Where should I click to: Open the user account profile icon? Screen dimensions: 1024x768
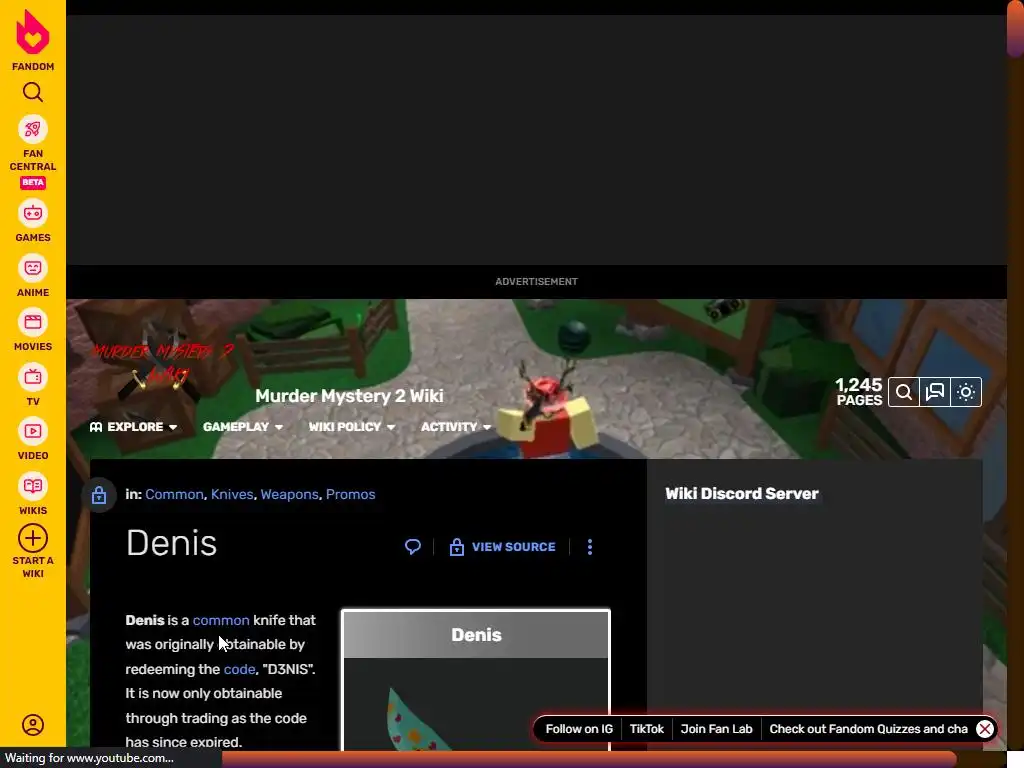[x=33, y=725]
